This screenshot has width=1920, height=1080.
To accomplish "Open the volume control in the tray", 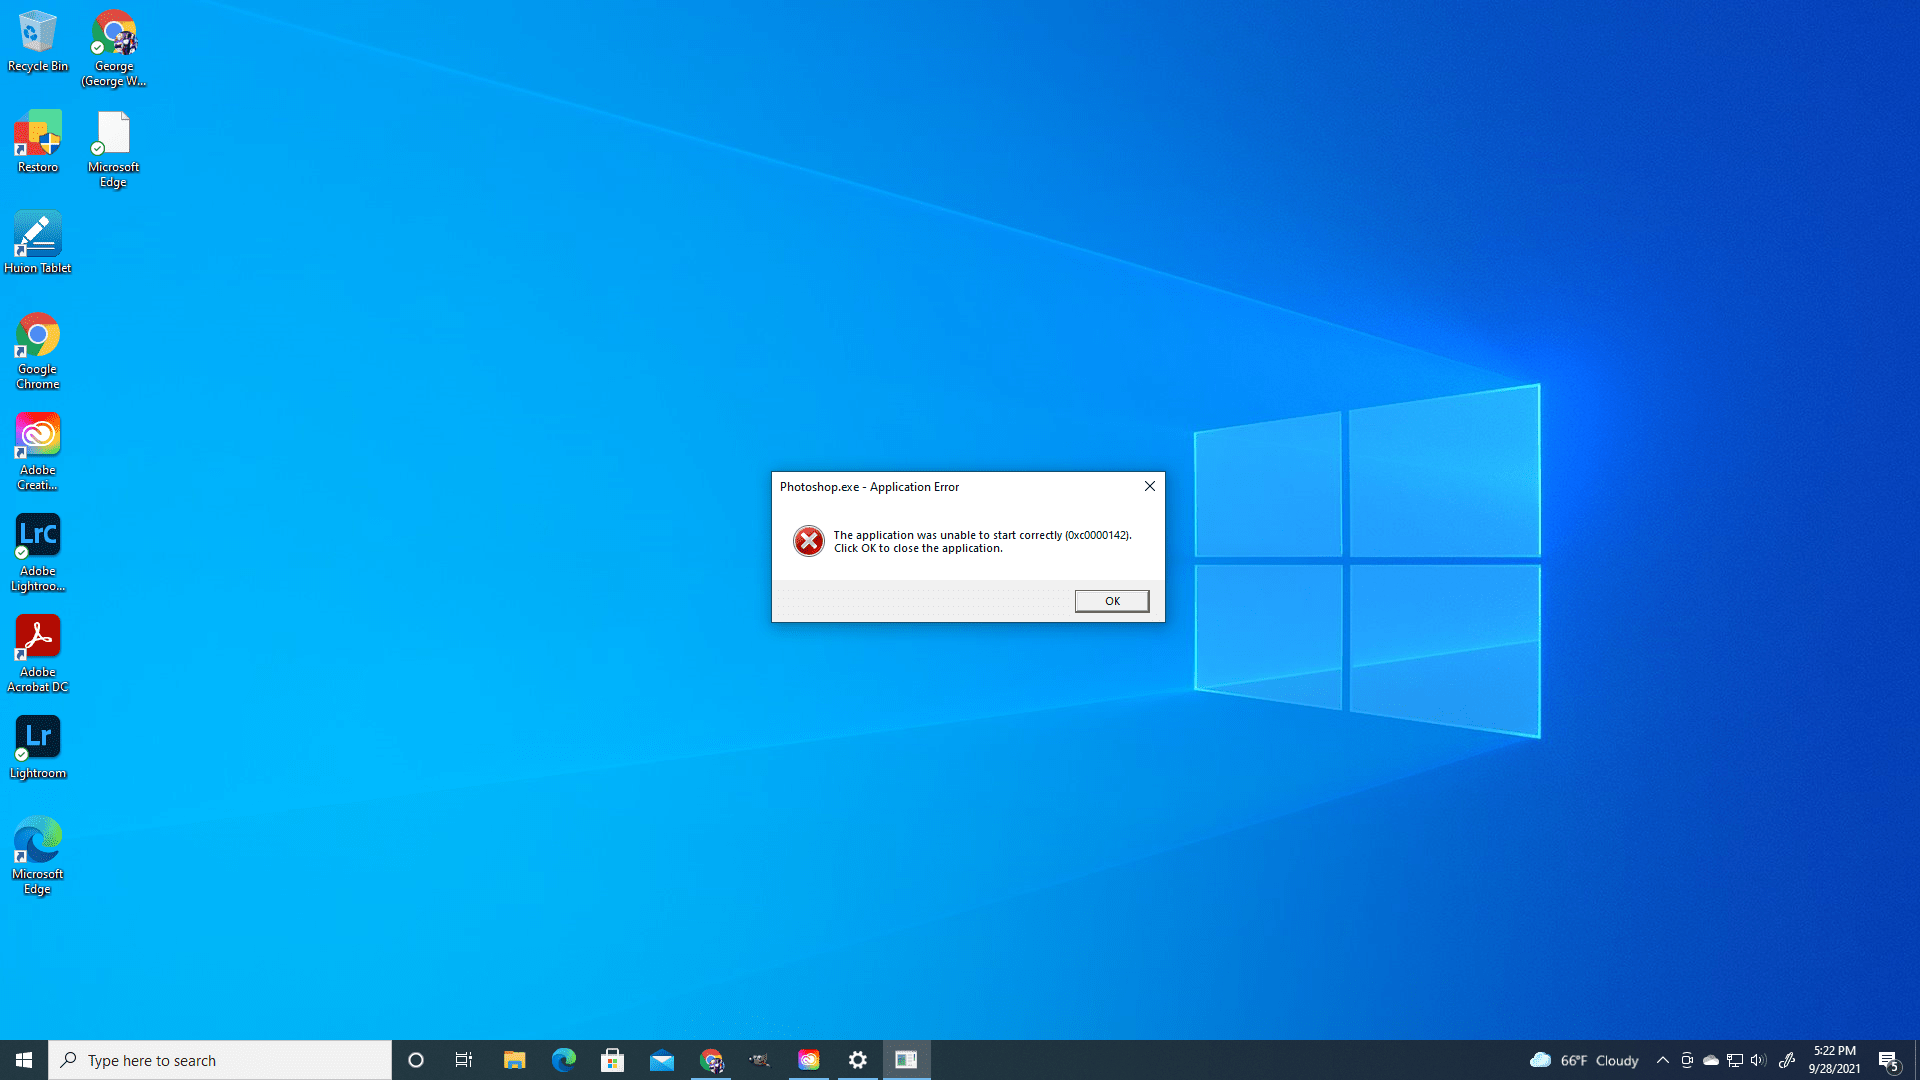I will [x=1757, y=1059].
